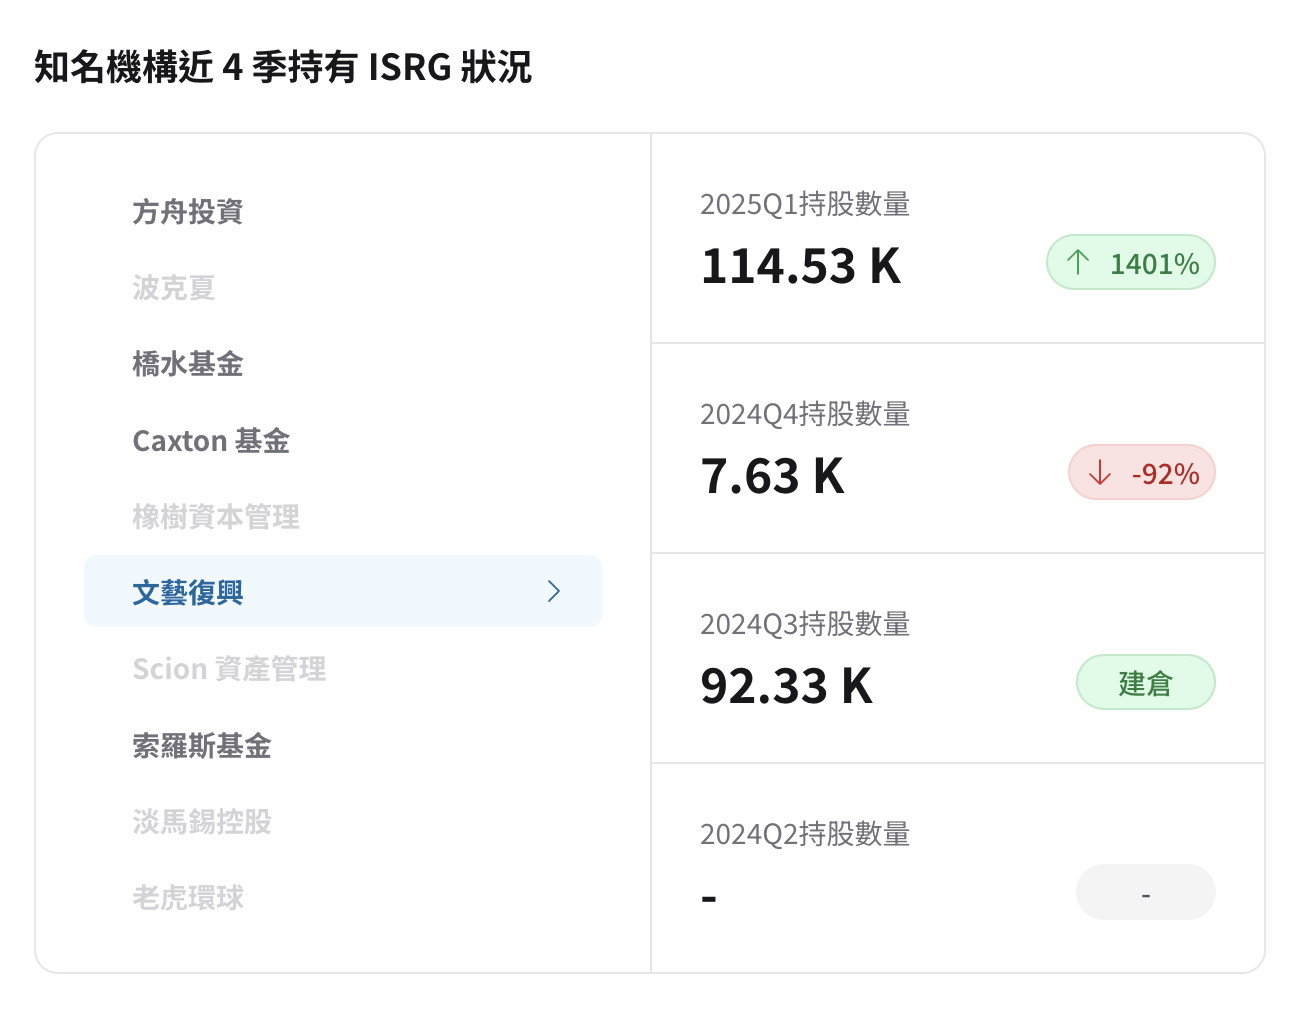Click the green 建倉 badge
The width and height of the screenshot is (1292, 1020).
pos(1145,683)
